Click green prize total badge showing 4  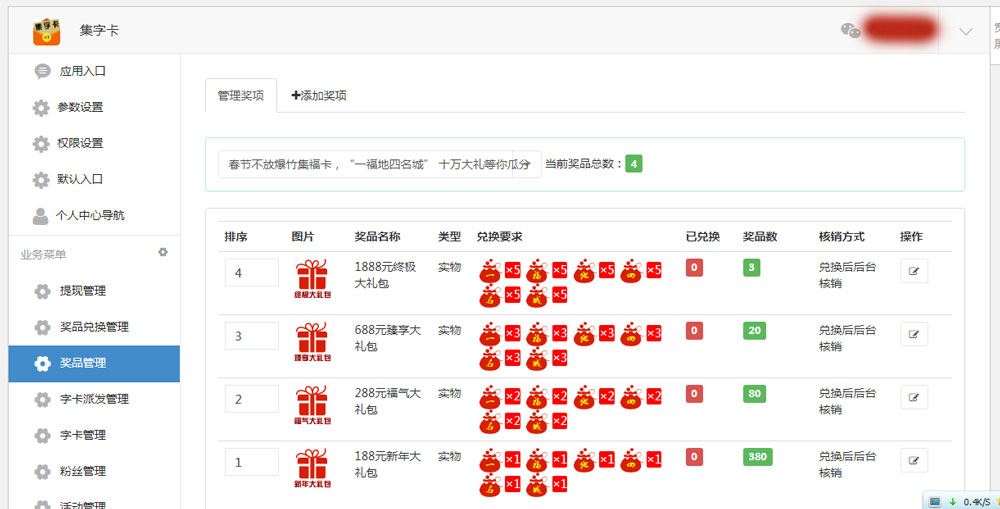pos(634,164)
